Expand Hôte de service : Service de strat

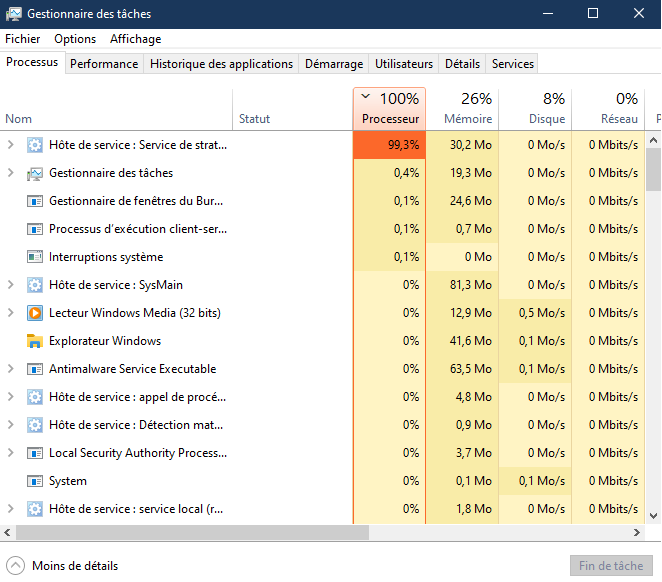pyautogui.click(x=11, y=145)
